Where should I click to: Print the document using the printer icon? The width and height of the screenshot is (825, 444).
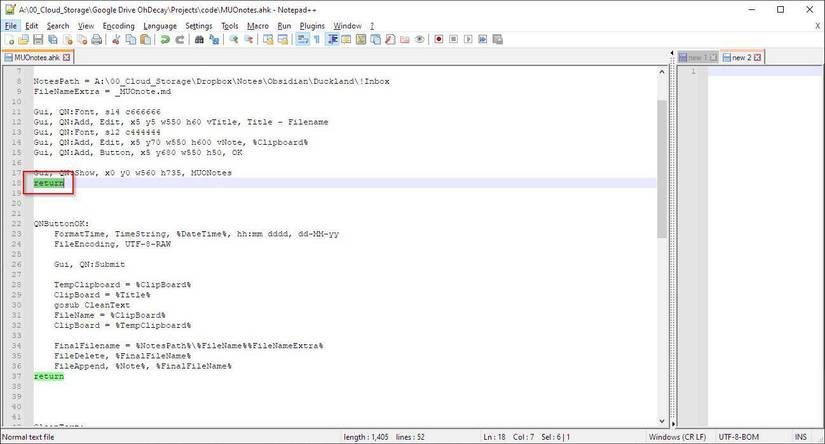[97, 39]
